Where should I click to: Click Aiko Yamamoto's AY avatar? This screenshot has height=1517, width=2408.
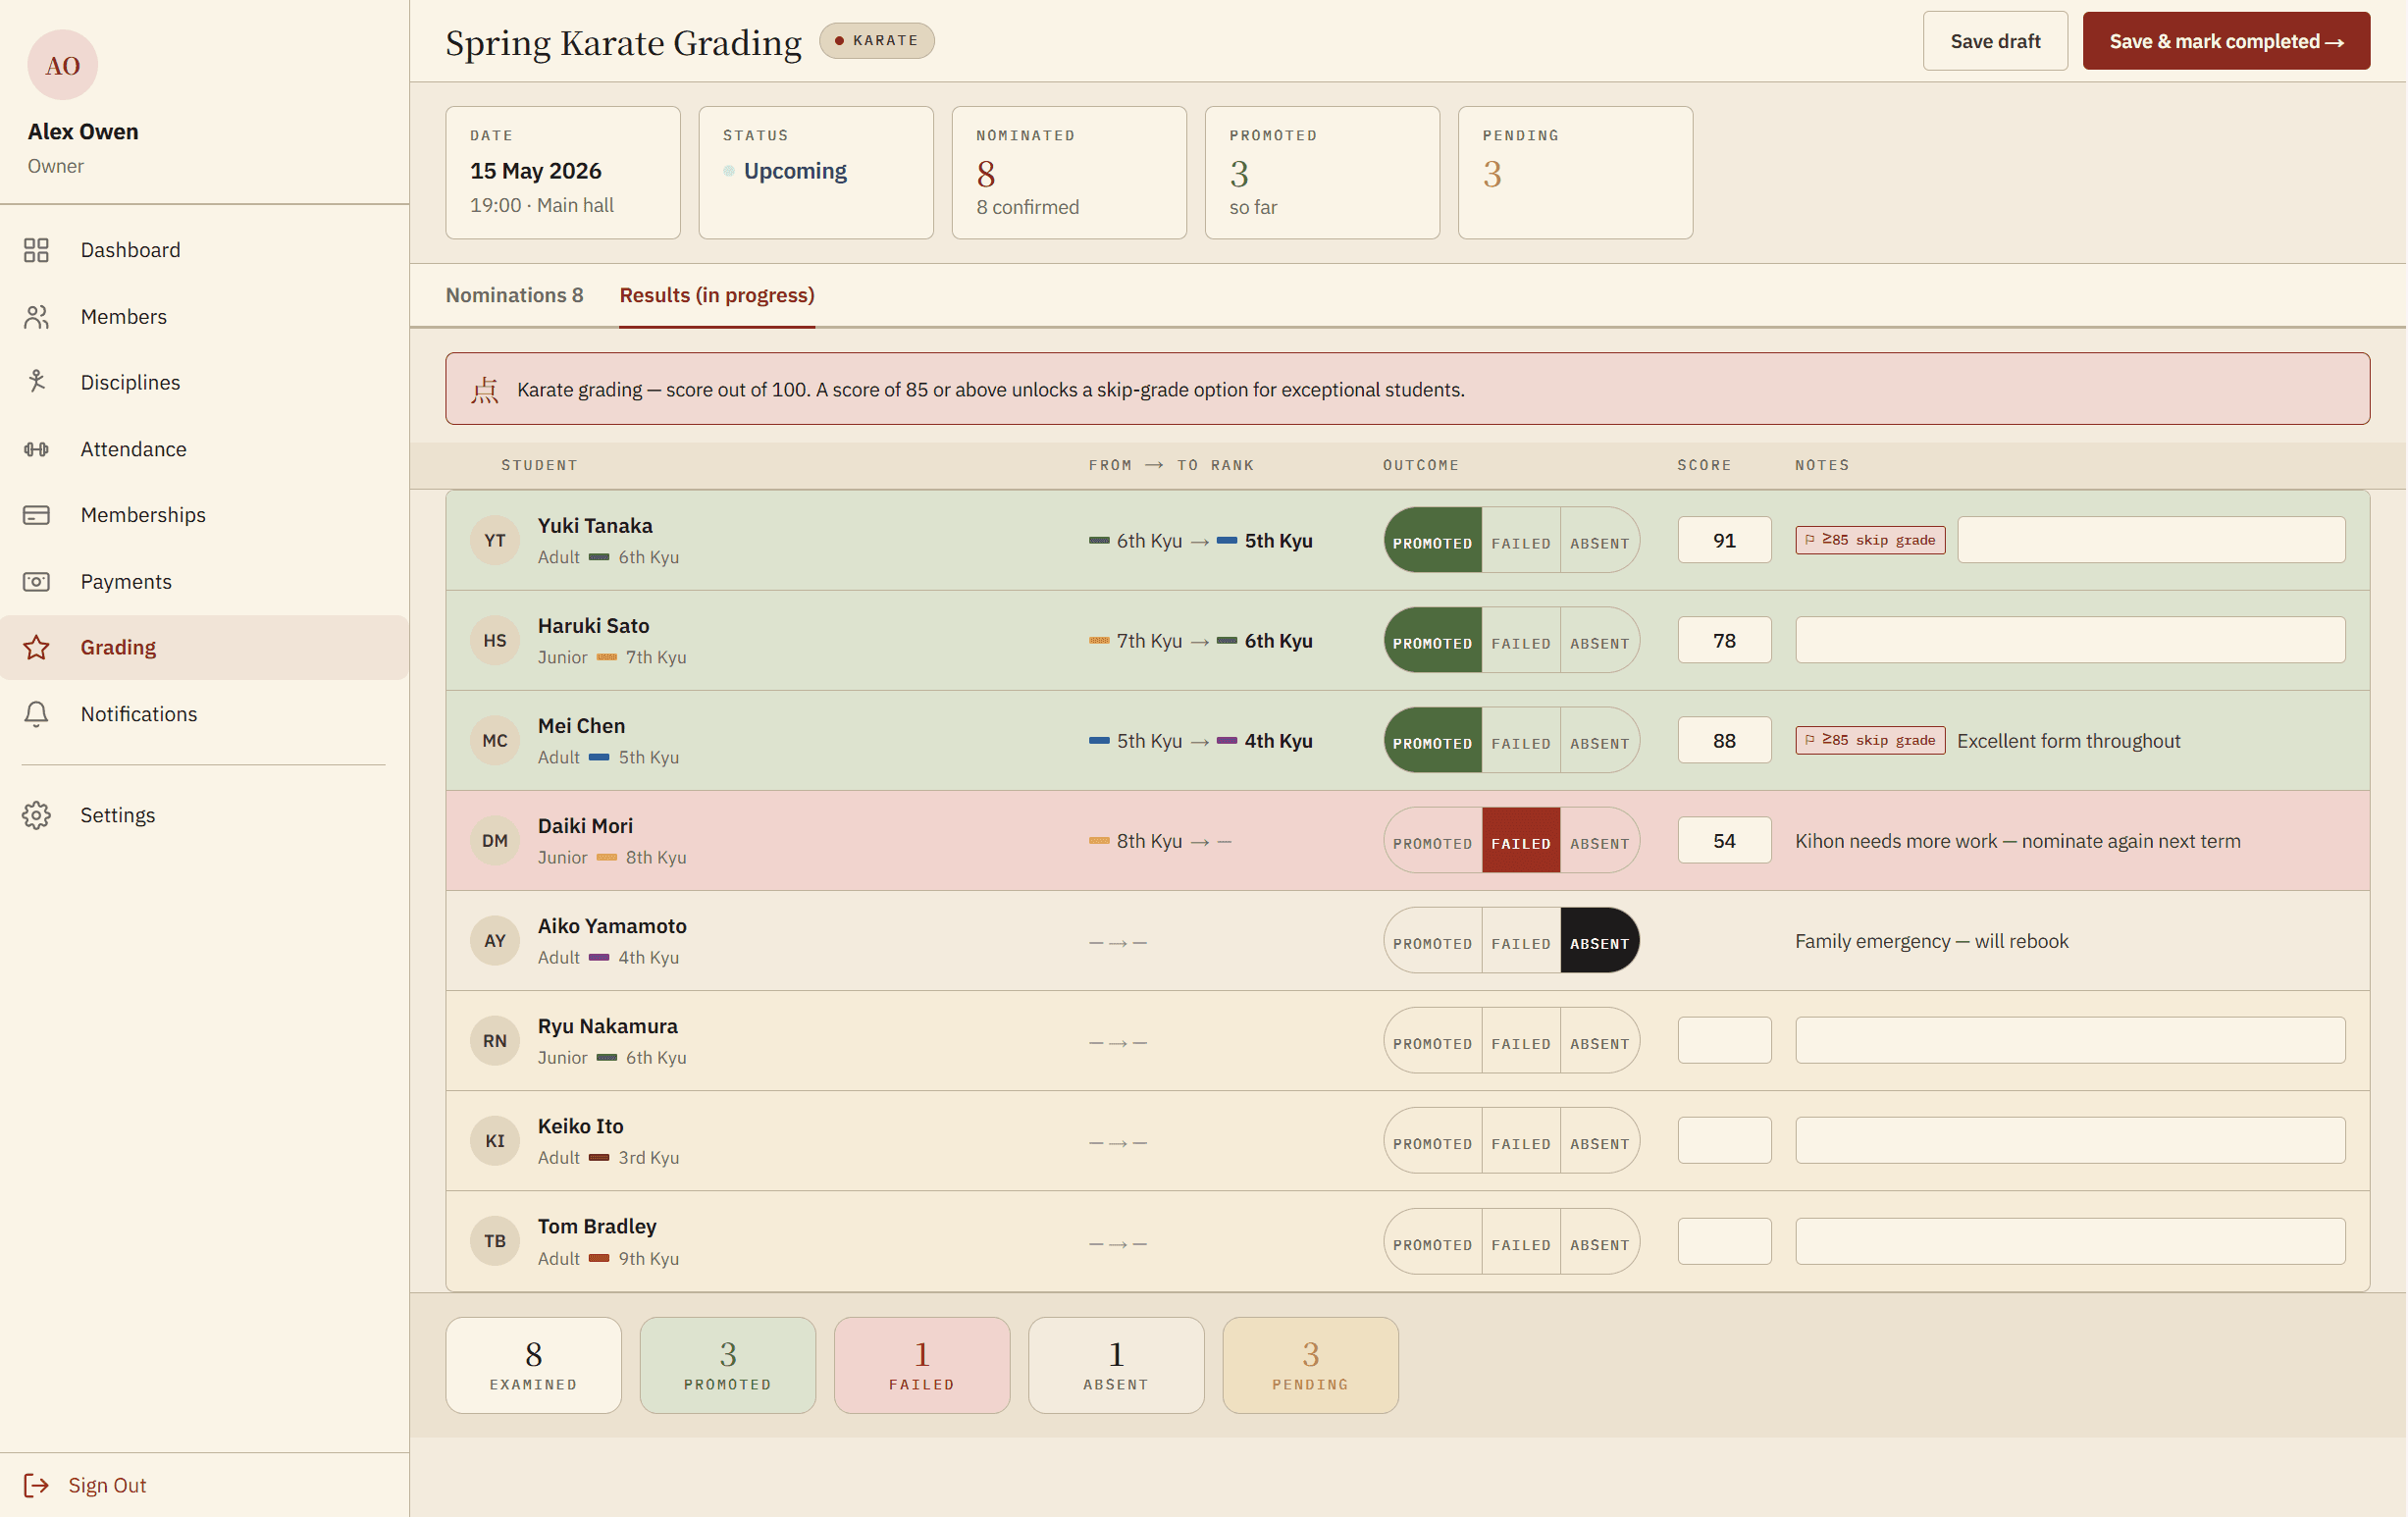[x=495, y=940]
